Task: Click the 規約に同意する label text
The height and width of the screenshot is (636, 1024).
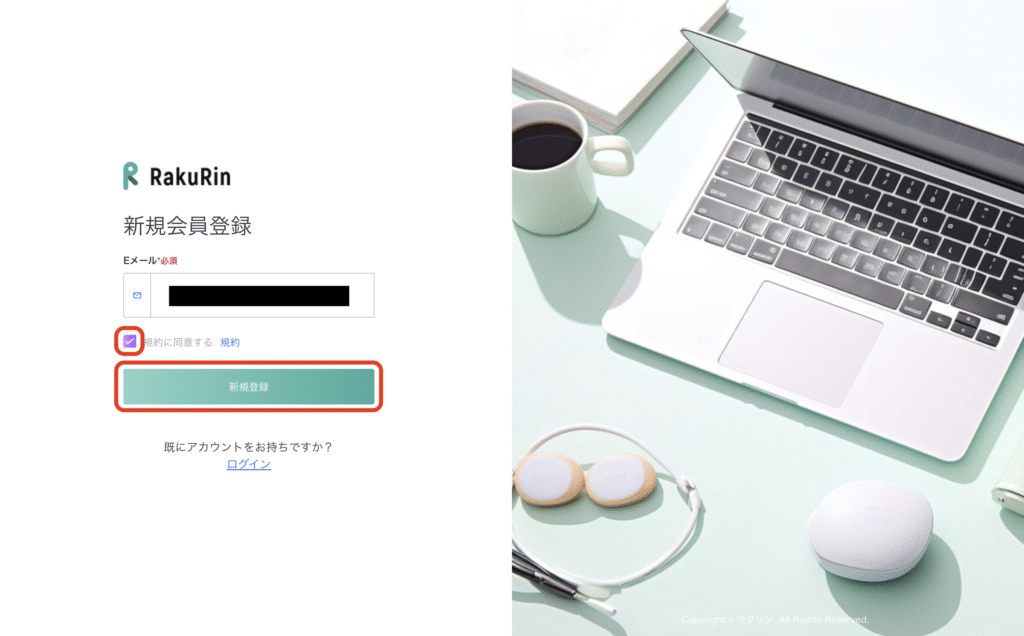Action: tap(178, 342)
